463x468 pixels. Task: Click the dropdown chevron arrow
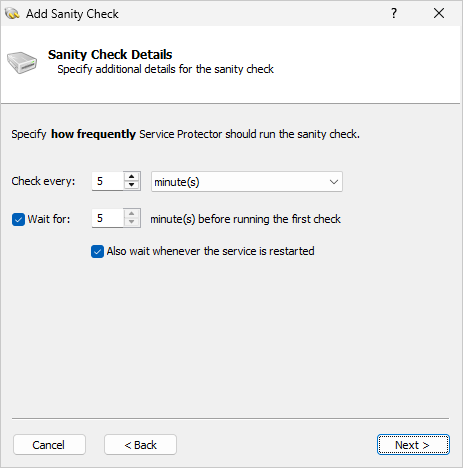pyautogui.click(x=334, y=182)
